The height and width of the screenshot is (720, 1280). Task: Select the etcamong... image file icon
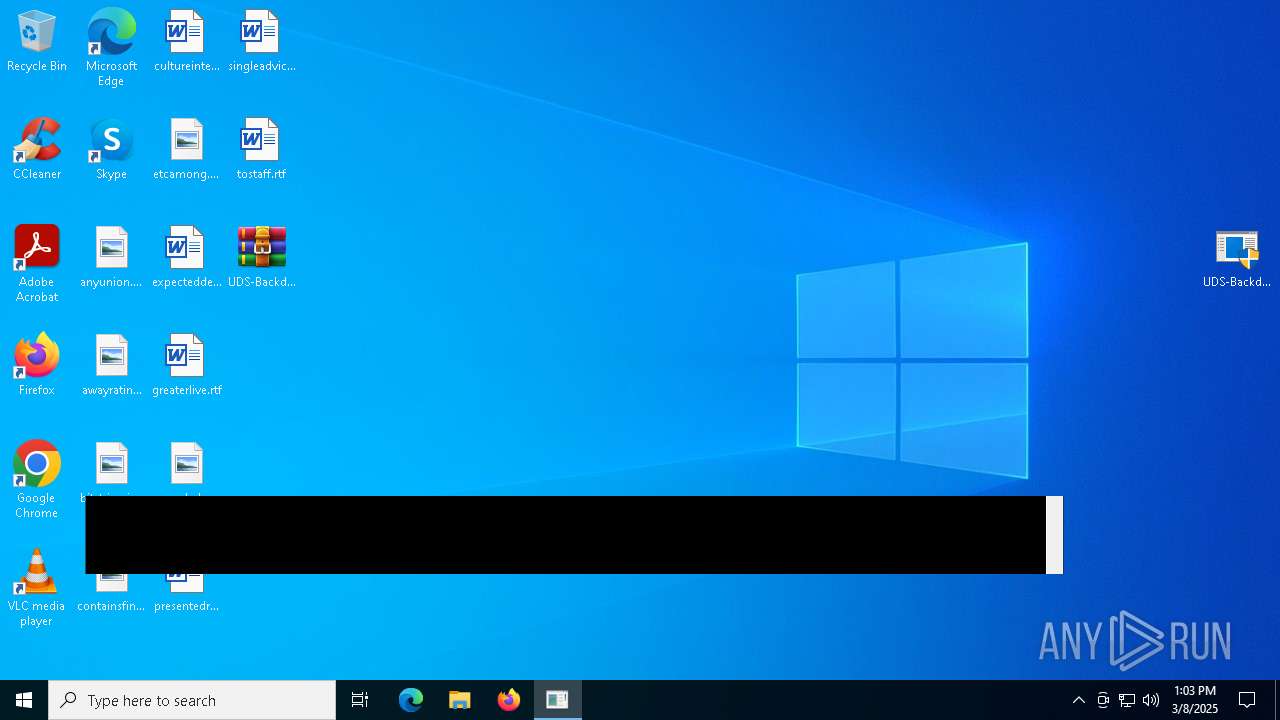click(x=186, y=150)
